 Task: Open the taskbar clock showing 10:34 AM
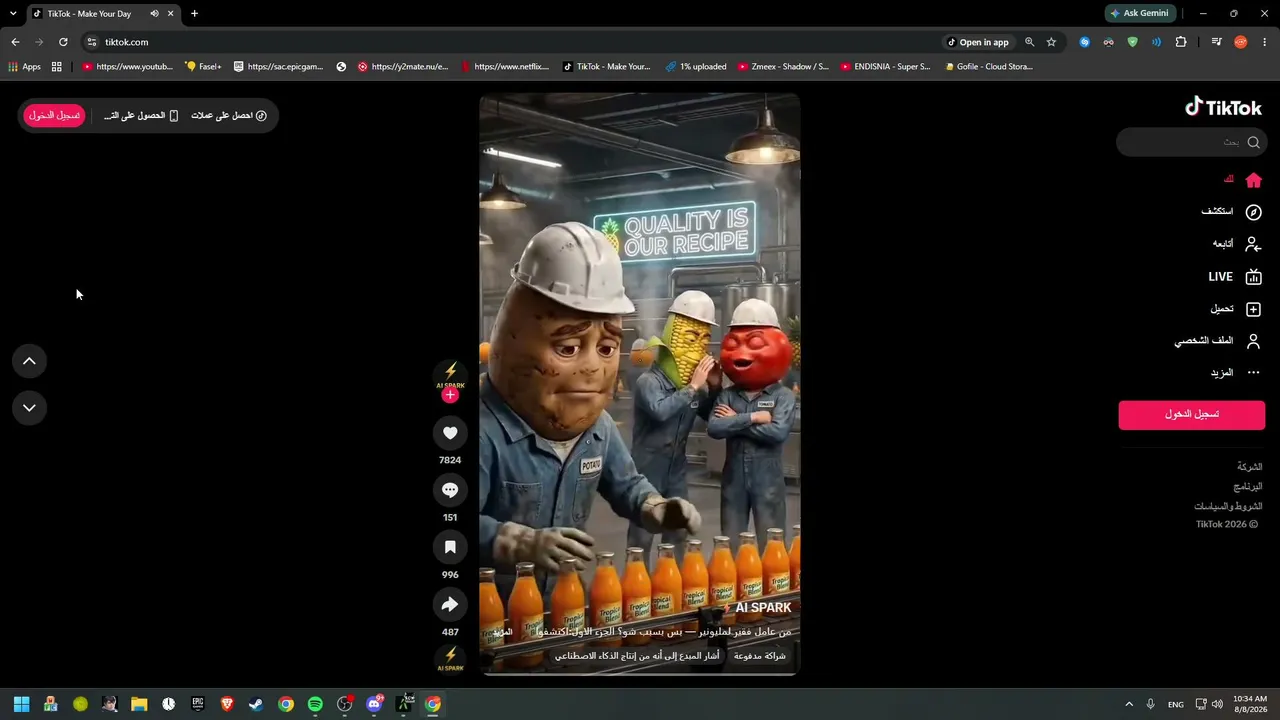pyautogui.click(x=1249, y=704)
